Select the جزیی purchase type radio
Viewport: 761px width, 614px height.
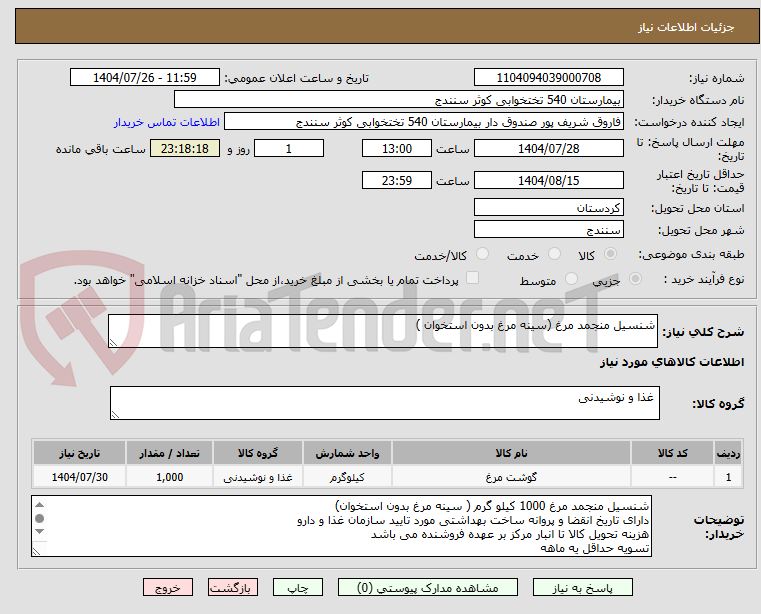tap(635, 279)
